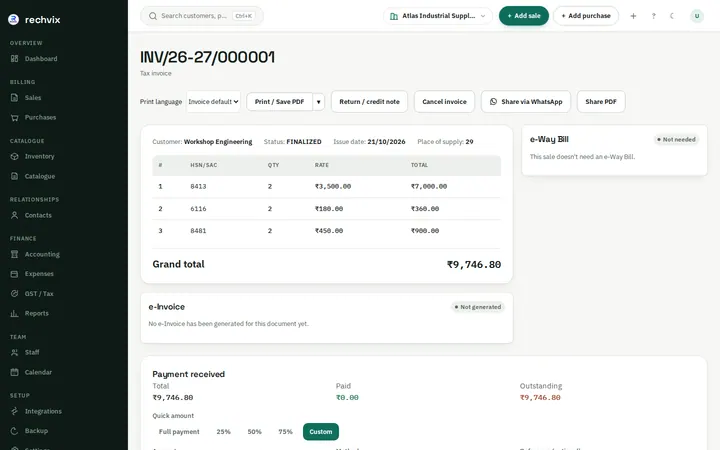Image resolution: width=720 pixels, height=450 pixels.
Task: Open the Calendar icon
Action: pos(15,372)
